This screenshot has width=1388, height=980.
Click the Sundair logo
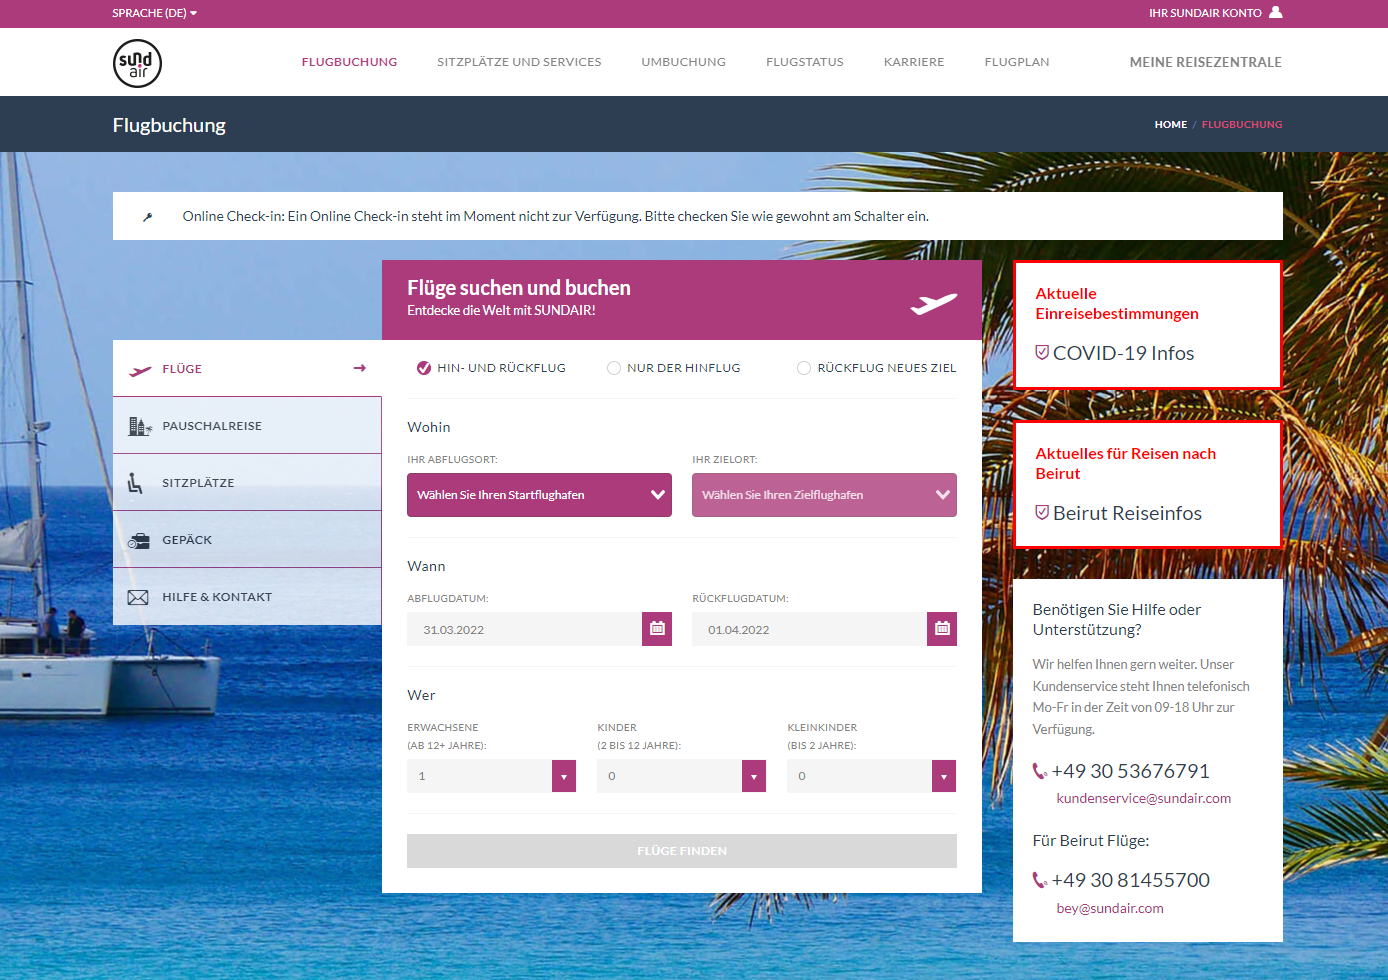click(137, 63)
